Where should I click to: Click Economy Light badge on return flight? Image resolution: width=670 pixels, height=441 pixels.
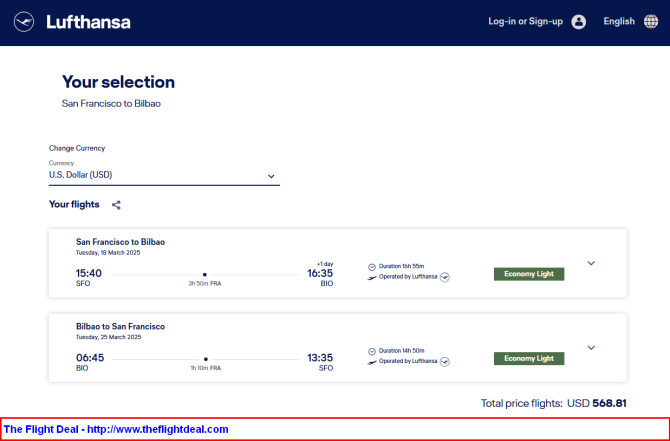pyautogui.click(x=529, y=359)
